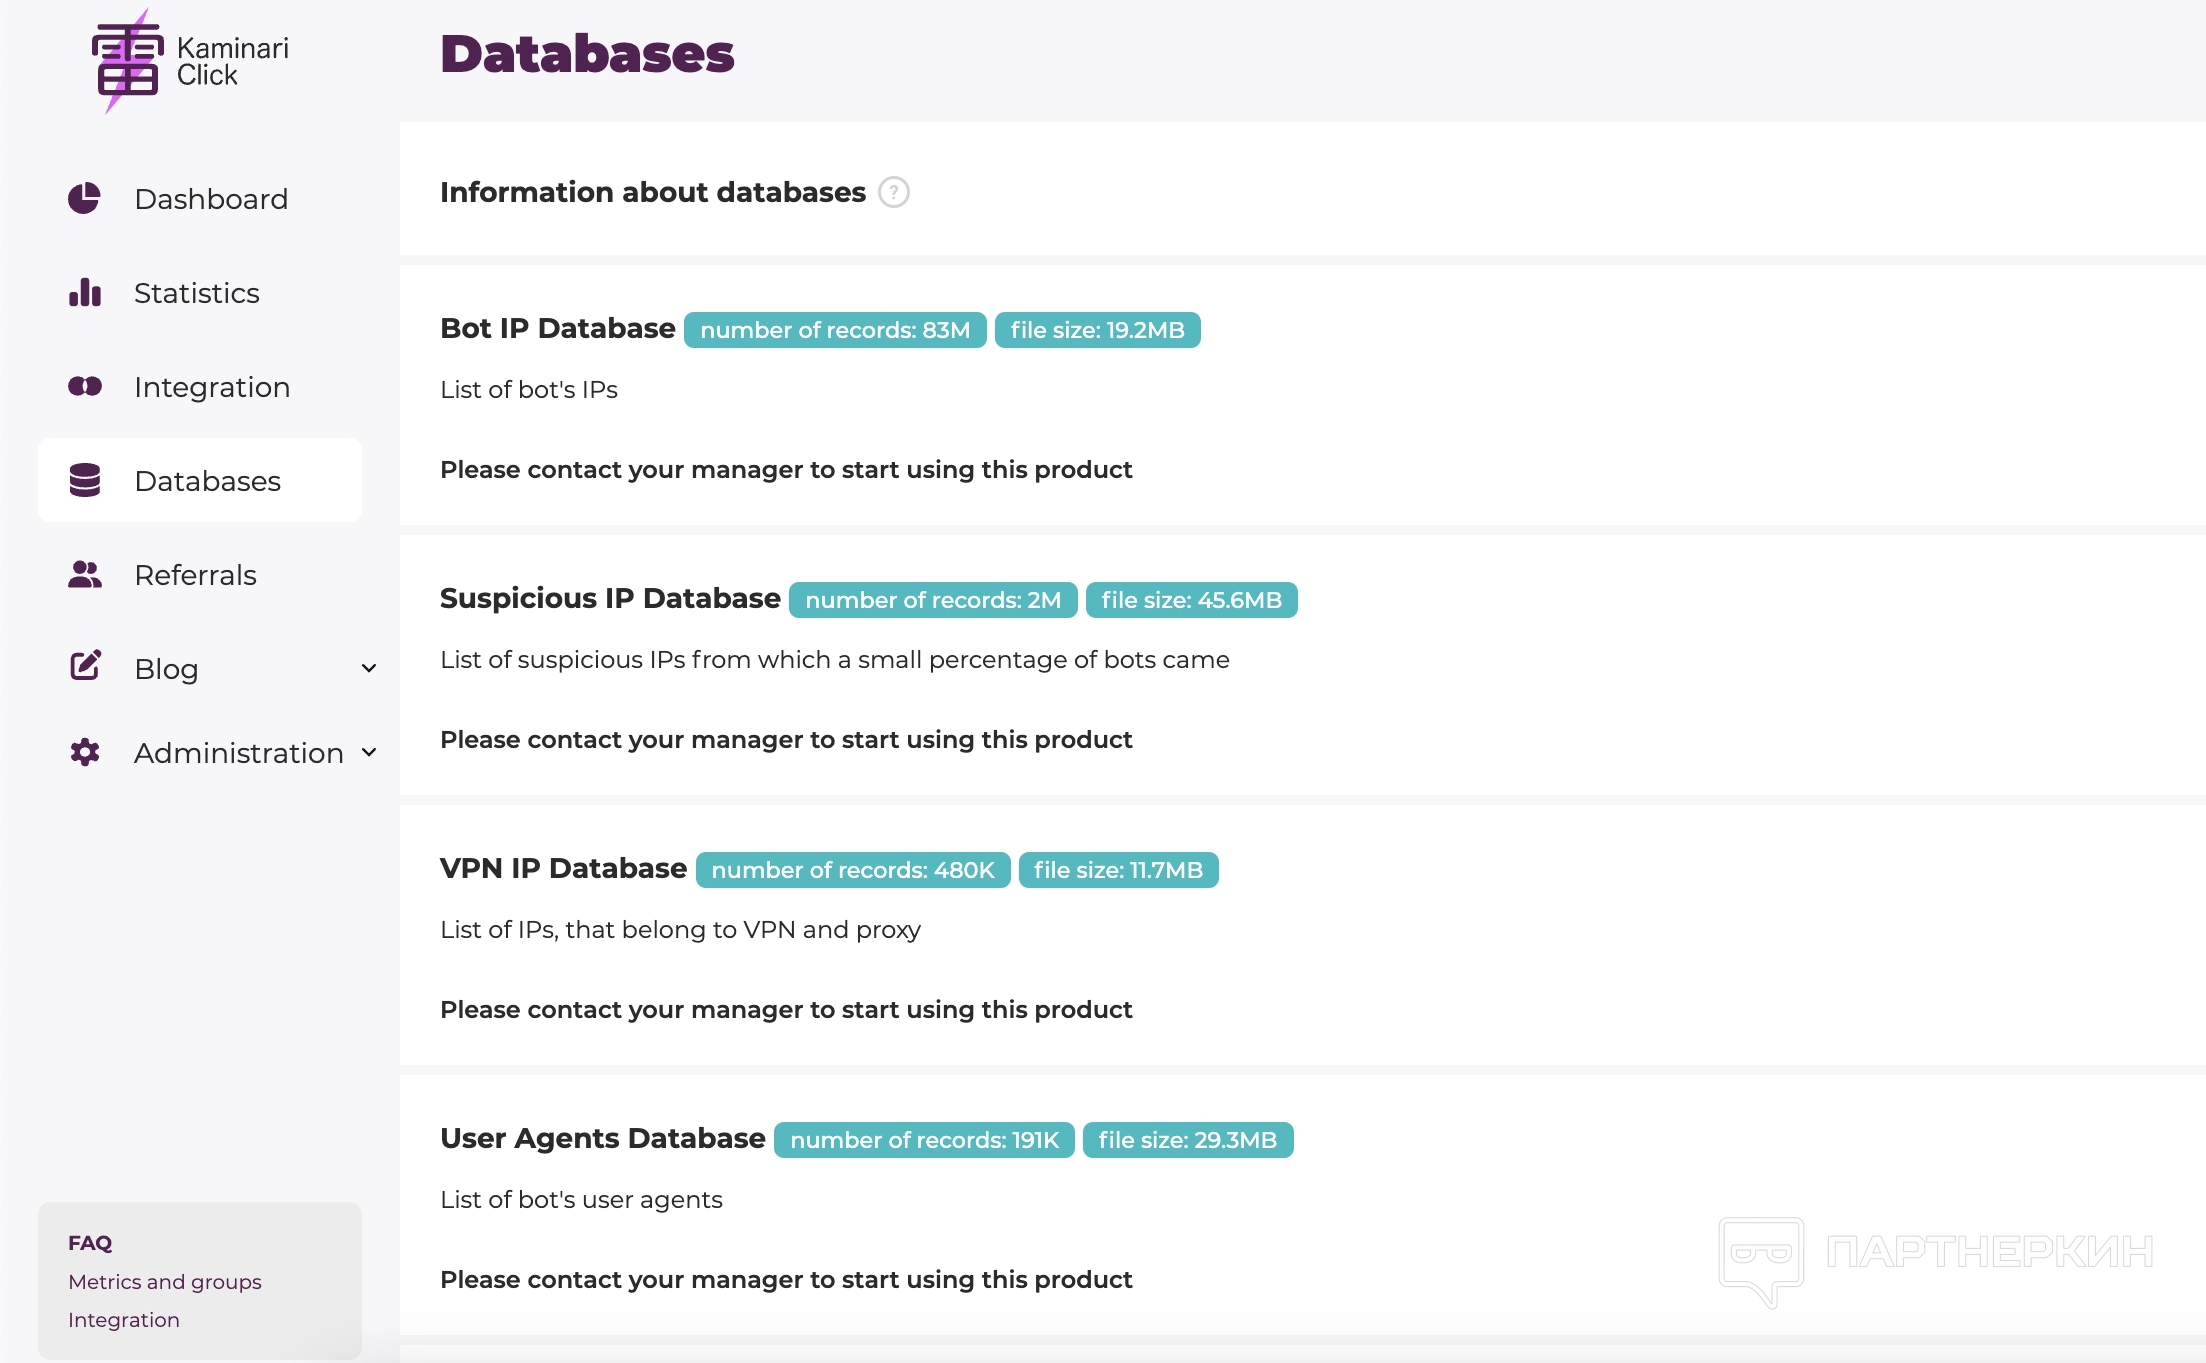Open the FAQ link
Viewport: 2206px width, 1363px height.
click(x=90, y=1243)
